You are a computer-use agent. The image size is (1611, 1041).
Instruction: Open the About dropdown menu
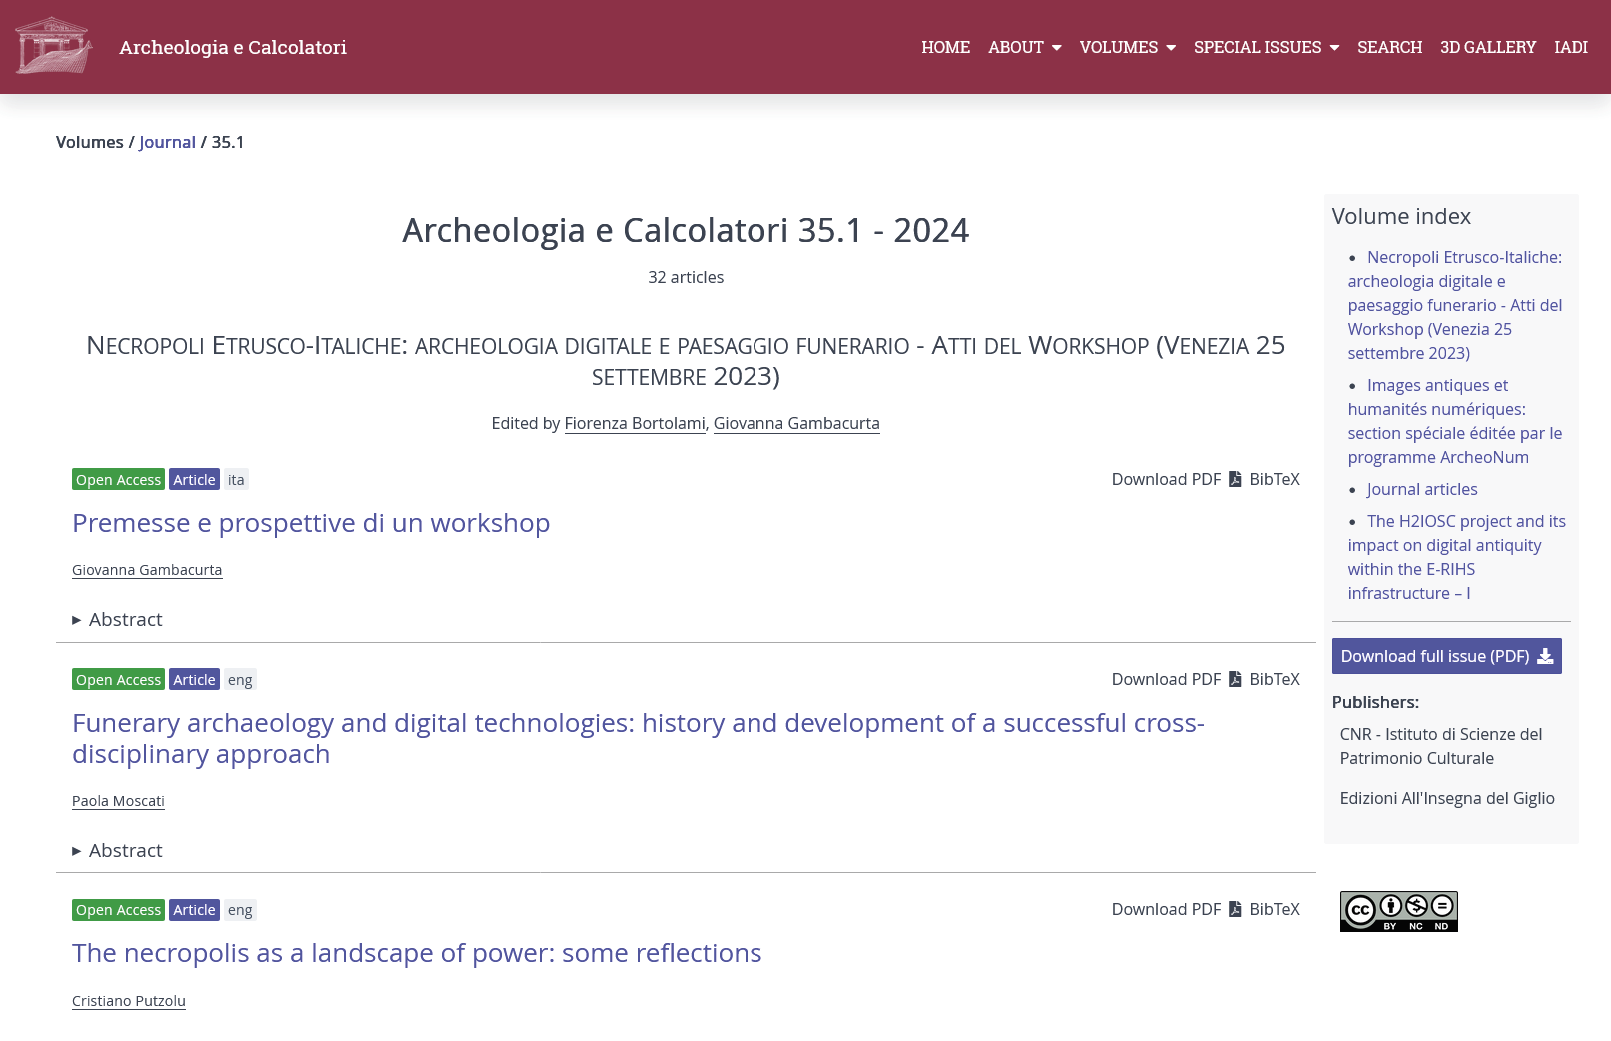click(x=1024, y=47)
